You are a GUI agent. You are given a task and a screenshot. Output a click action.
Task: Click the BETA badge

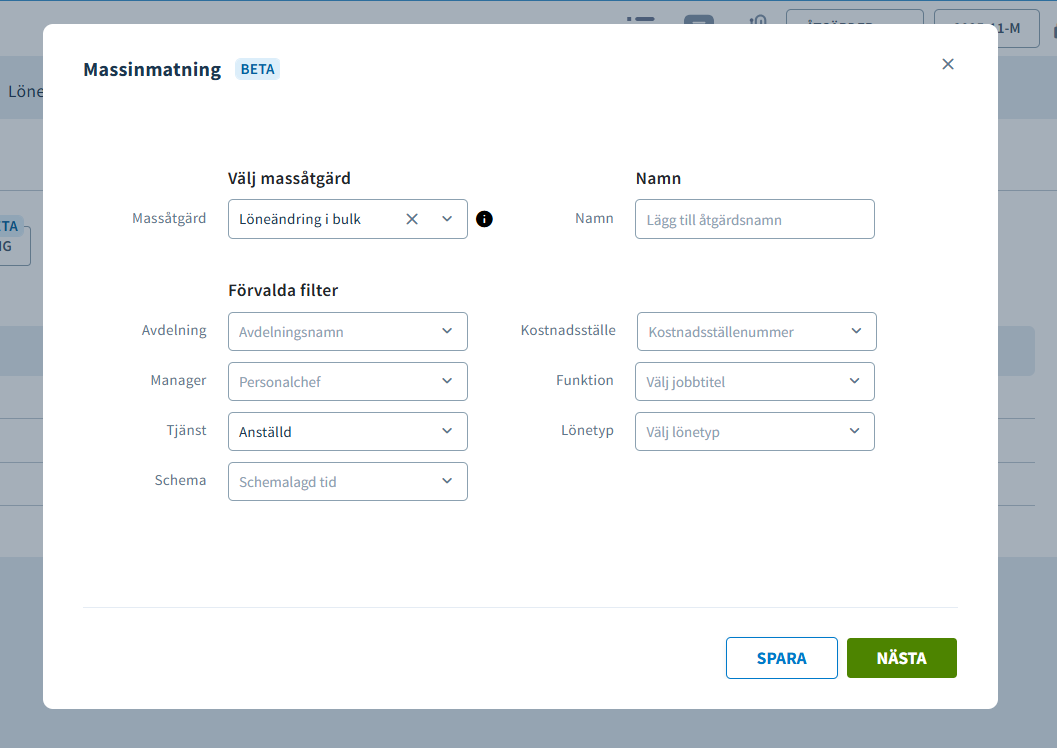(258, 69)
